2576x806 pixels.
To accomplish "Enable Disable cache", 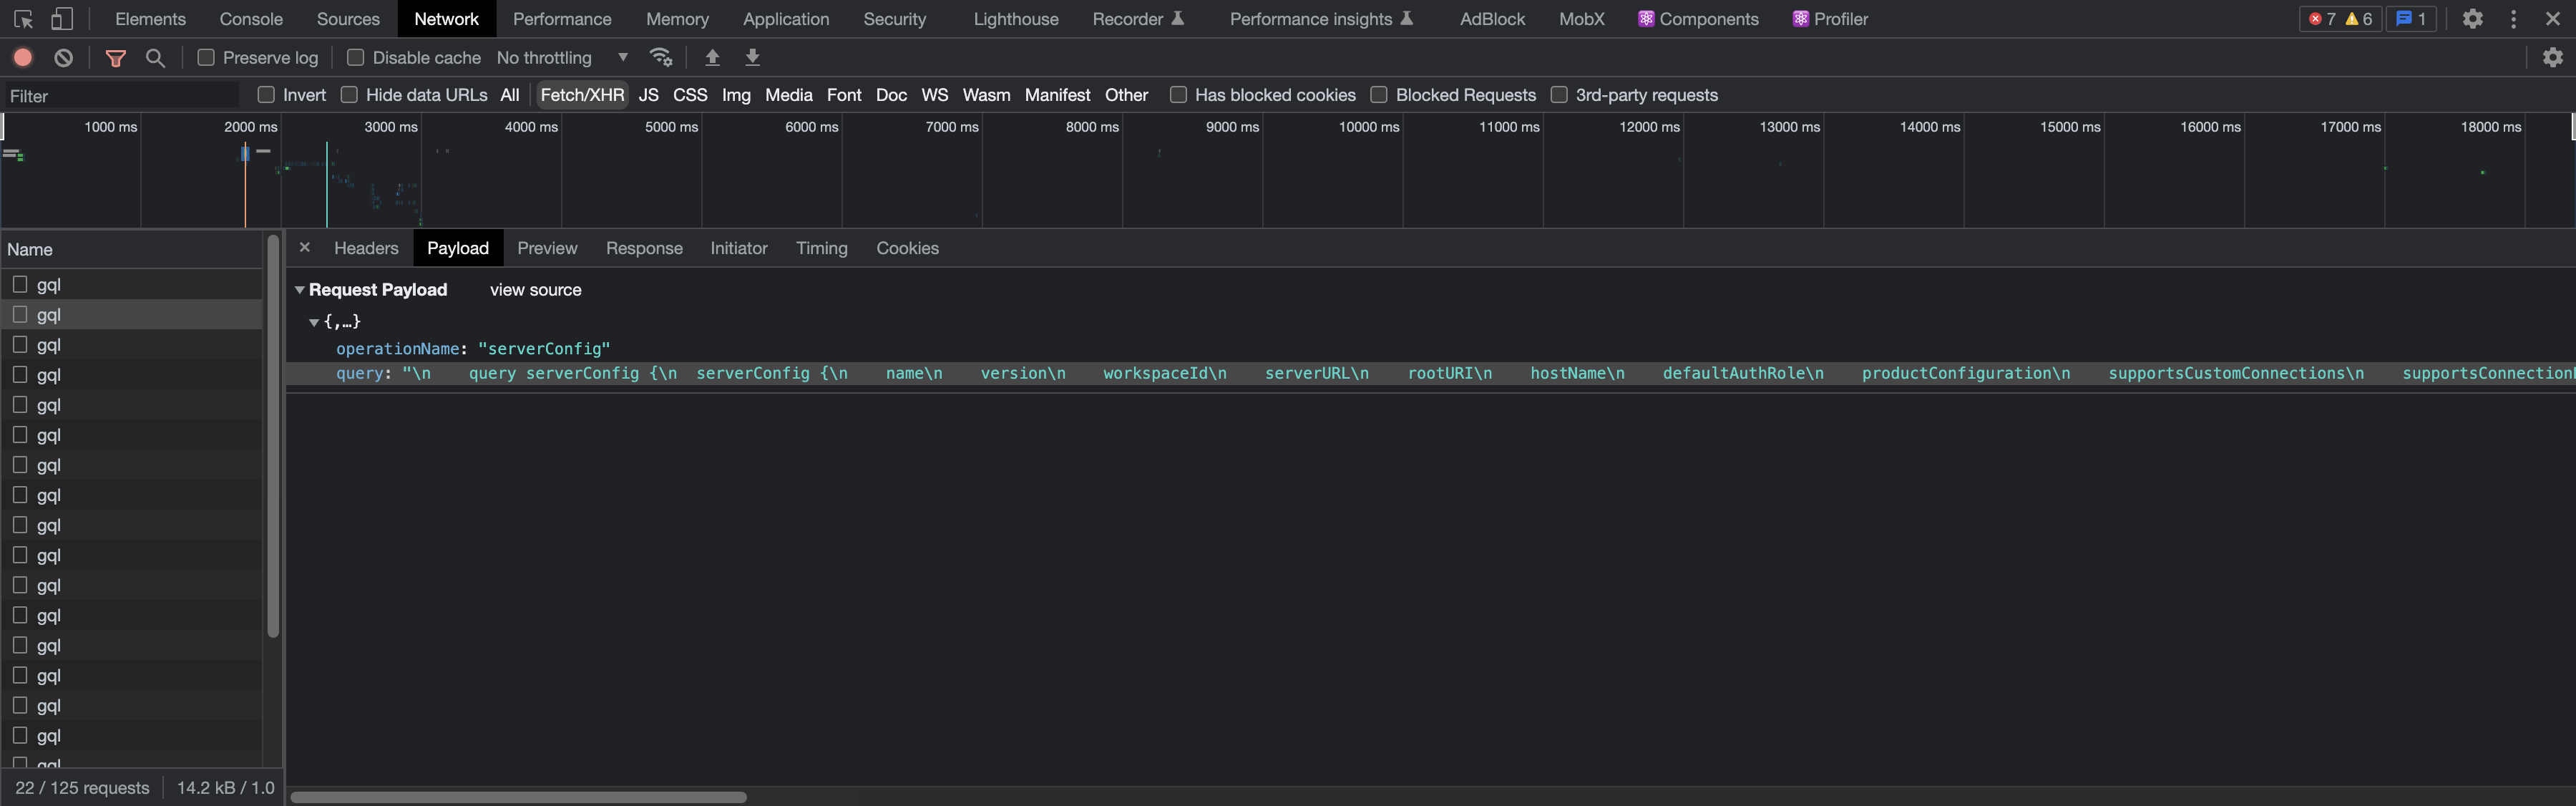I will click(x=354, y=57).
